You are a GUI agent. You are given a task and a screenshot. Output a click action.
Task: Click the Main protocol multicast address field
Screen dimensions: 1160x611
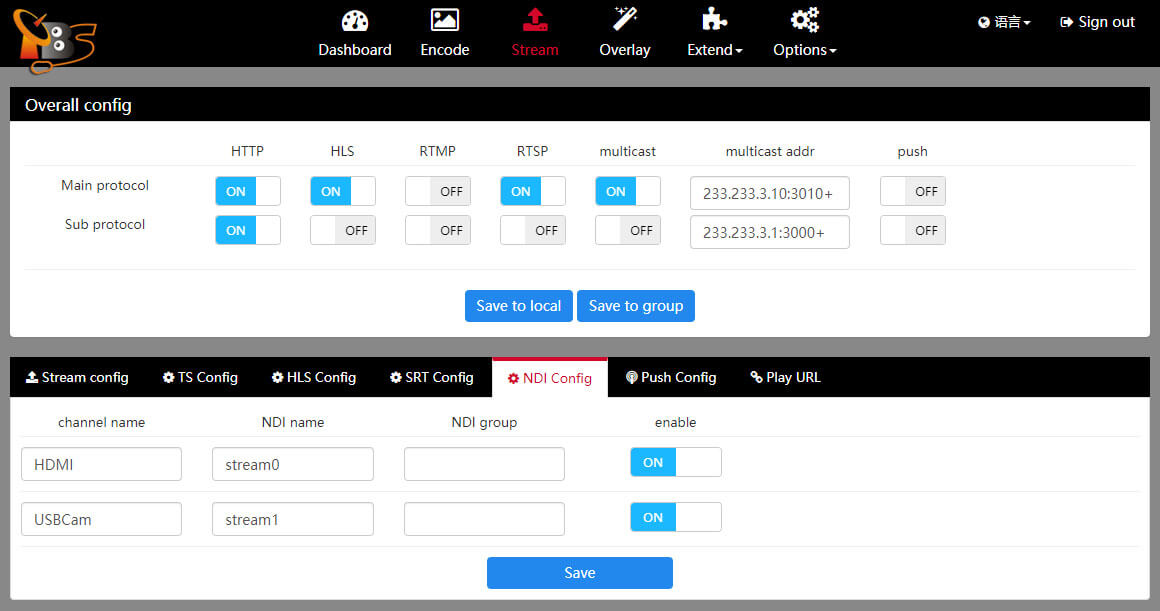pyautogui.click(x=769, y=193)
